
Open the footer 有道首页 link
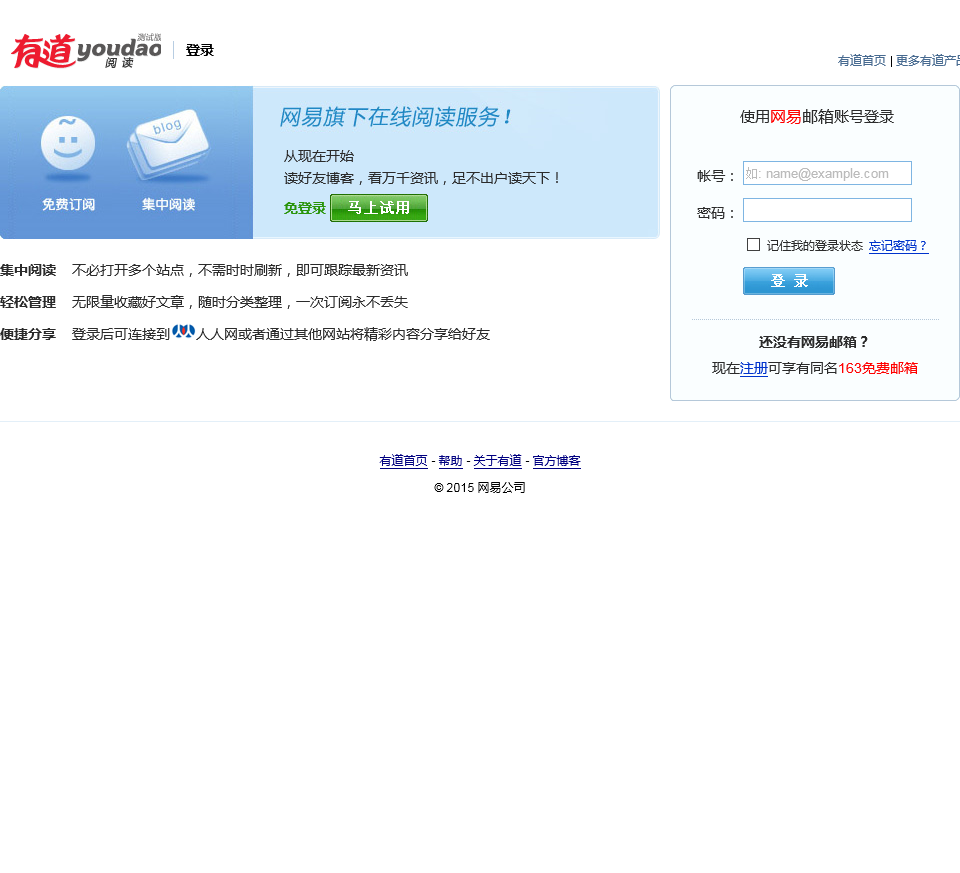(403, 461)
